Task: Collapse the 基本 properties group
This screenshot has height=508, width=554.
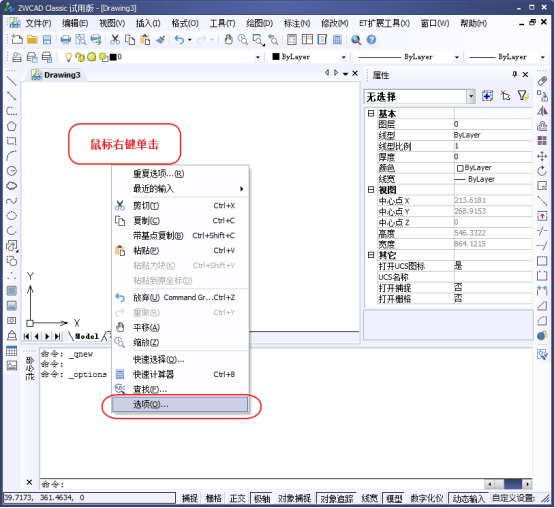Action: pyautogui.click(x=371, y=113)
